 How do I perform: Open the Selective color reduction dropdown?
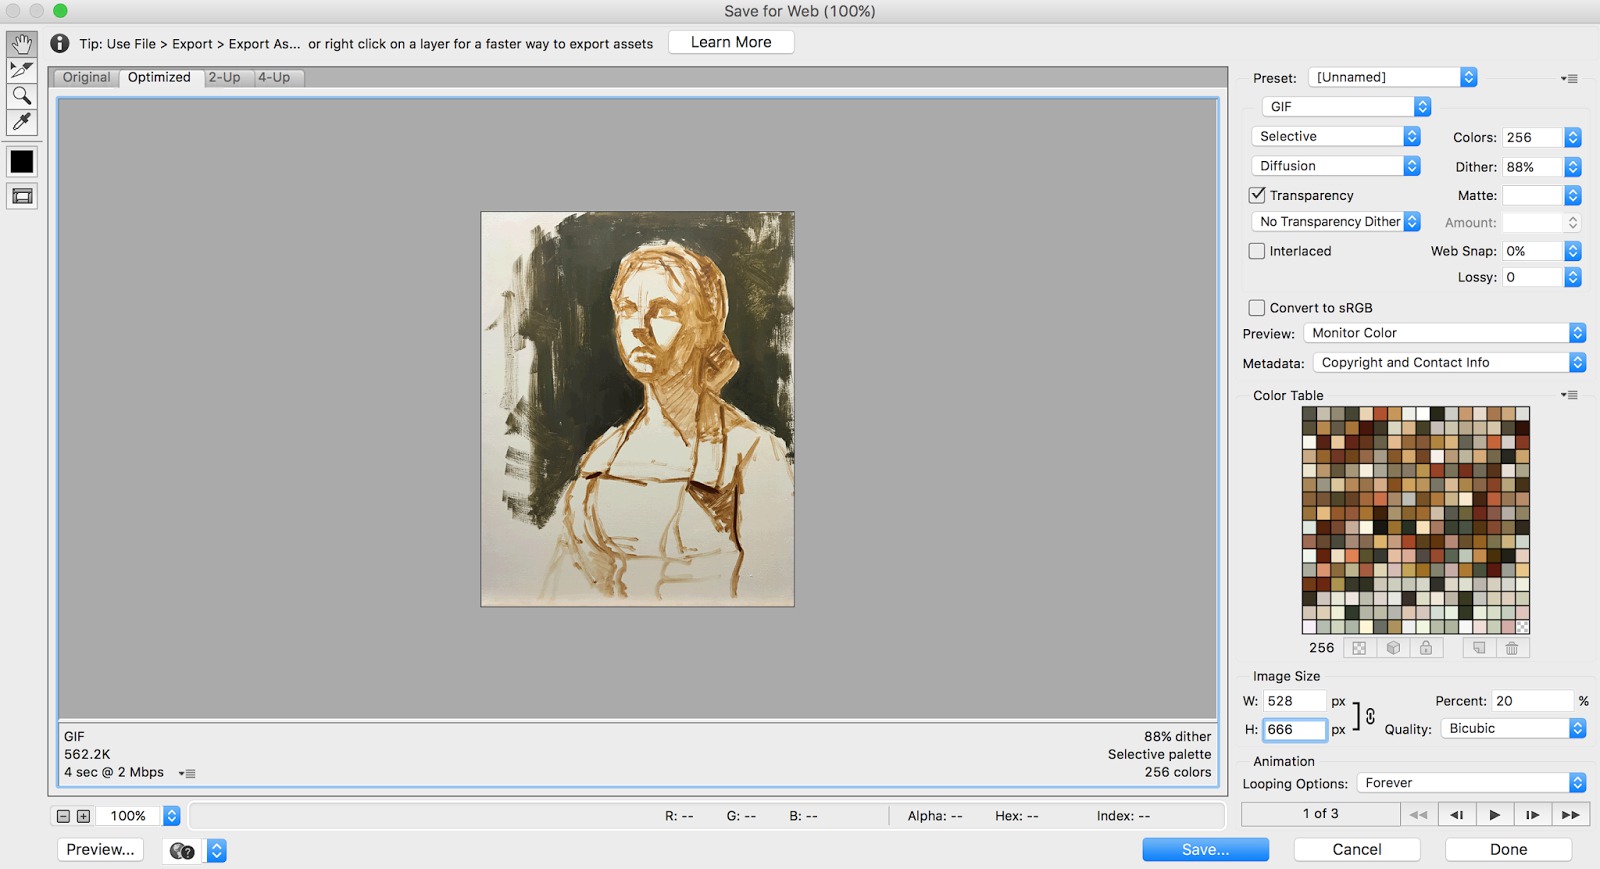coord(1336,136)
